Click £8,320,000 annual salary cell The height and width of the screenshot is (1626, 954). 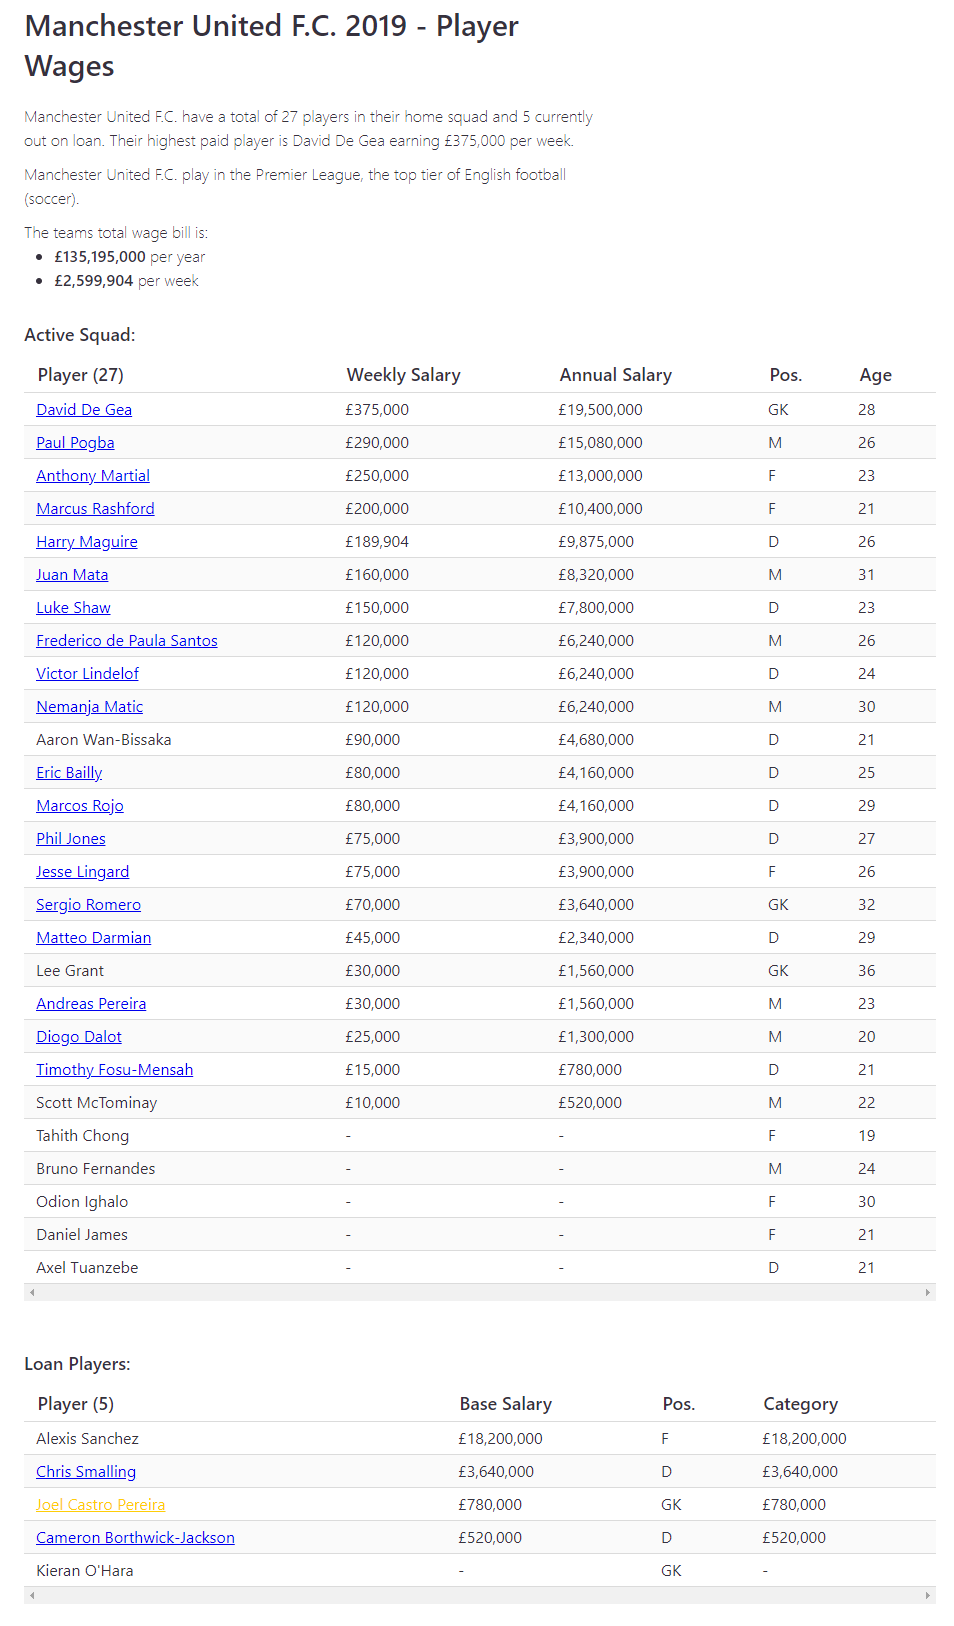click(x=596, y=574)
